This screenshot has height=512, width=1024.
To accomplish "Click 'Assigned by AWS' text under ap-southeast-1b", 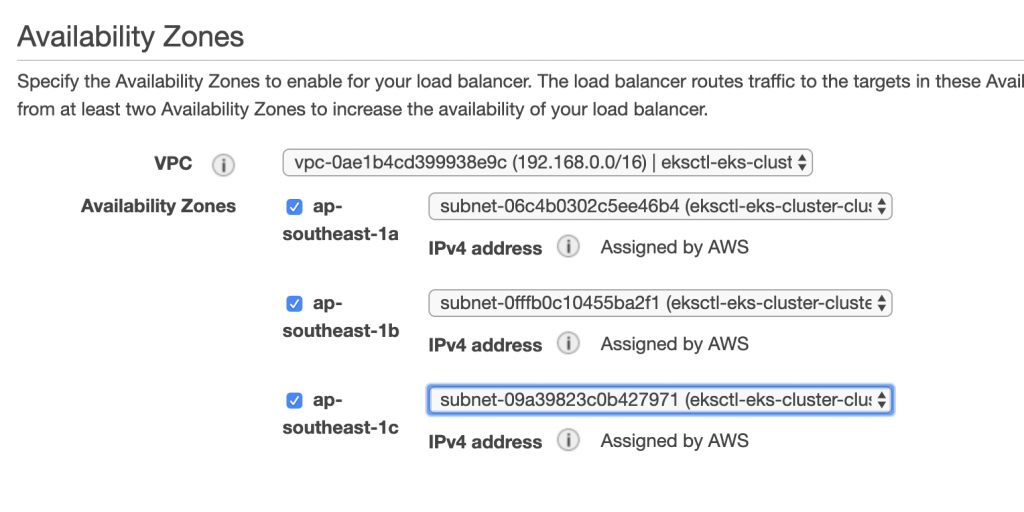I will click(x=674, y=344).
